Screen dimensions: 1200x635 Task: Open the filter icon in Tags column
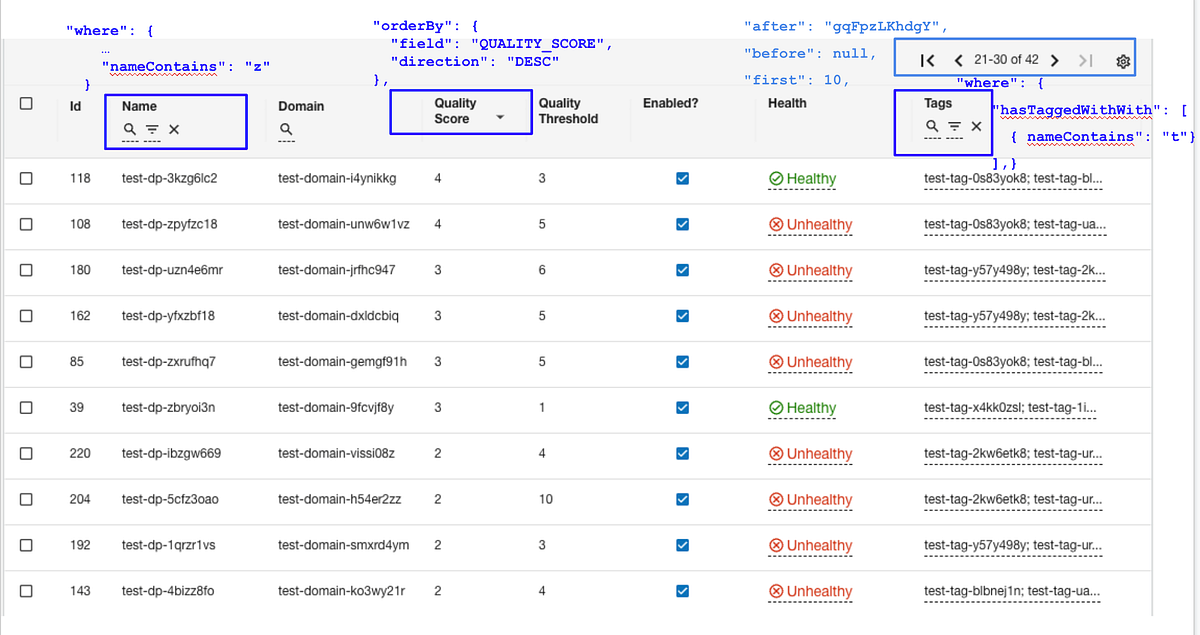click(x=954, y=126)
